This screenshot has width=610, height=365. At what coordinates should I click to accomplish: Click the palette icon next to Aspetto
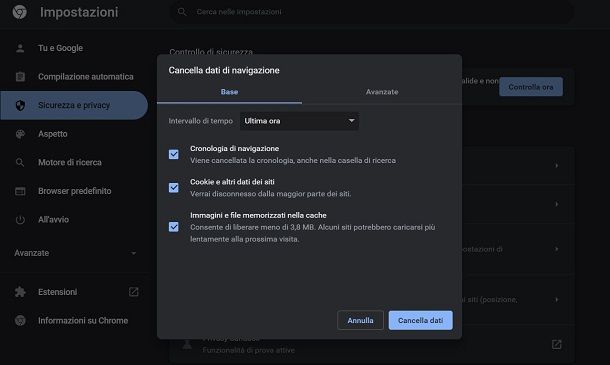click(x=20, y=134)
